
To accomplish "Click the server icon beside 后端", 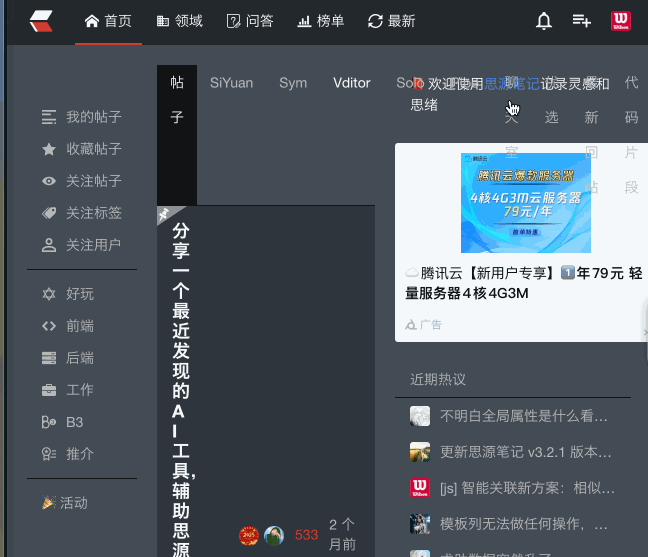I will (x=49, y=358).
